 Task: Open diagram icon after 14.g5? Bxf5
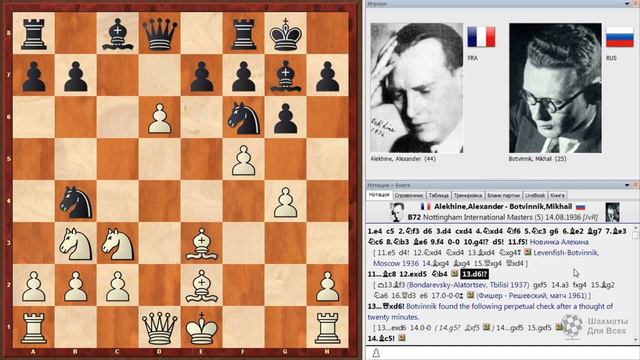tap(486, 327)
